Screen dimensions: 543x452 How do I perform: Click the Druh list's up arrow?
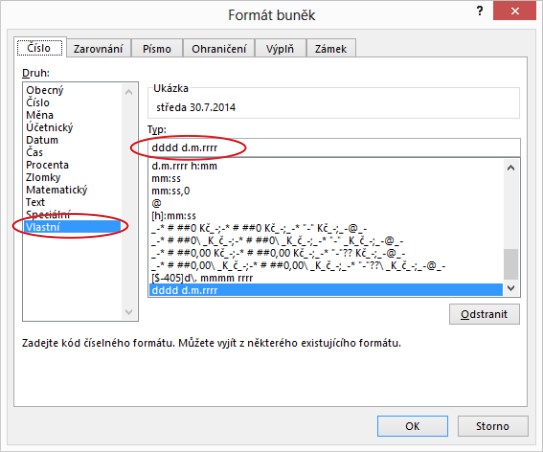point(129,92)
